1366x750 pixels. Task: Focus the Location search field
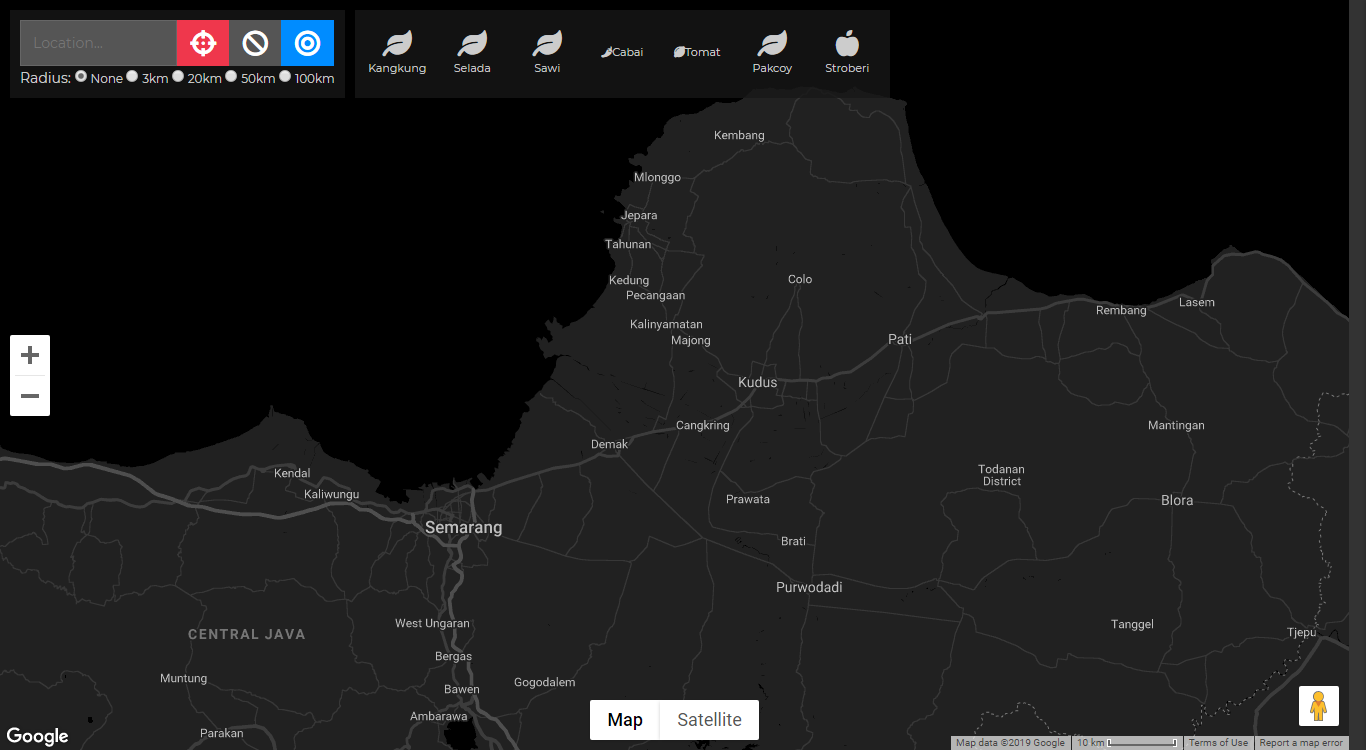(98, 43)
